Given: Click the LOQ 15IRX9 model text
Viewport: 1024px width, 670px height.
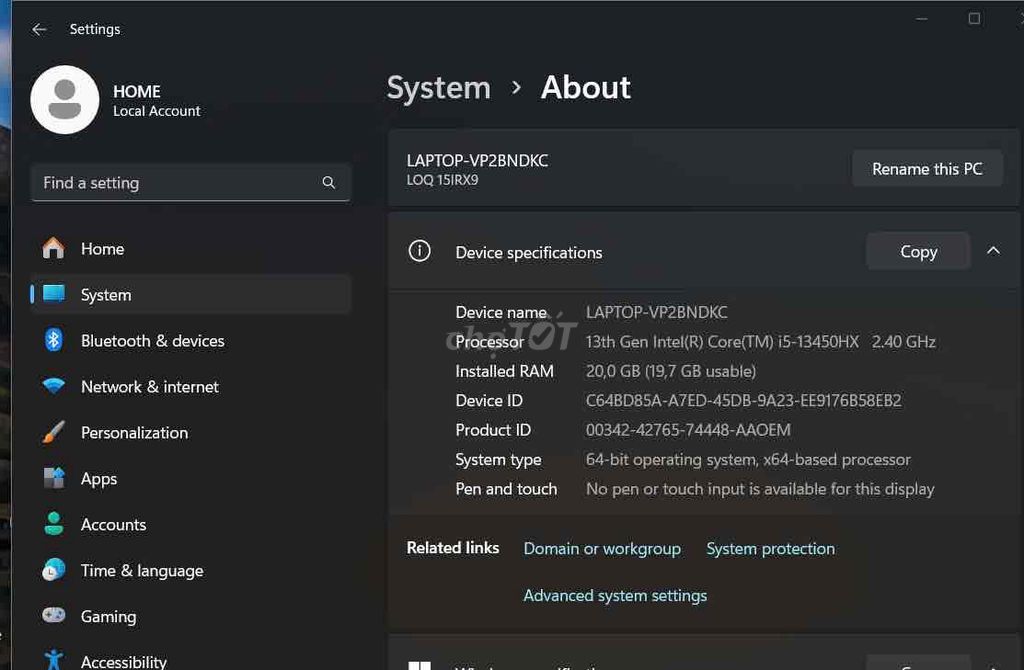Looking at the screenshot, I should (442, 180).
